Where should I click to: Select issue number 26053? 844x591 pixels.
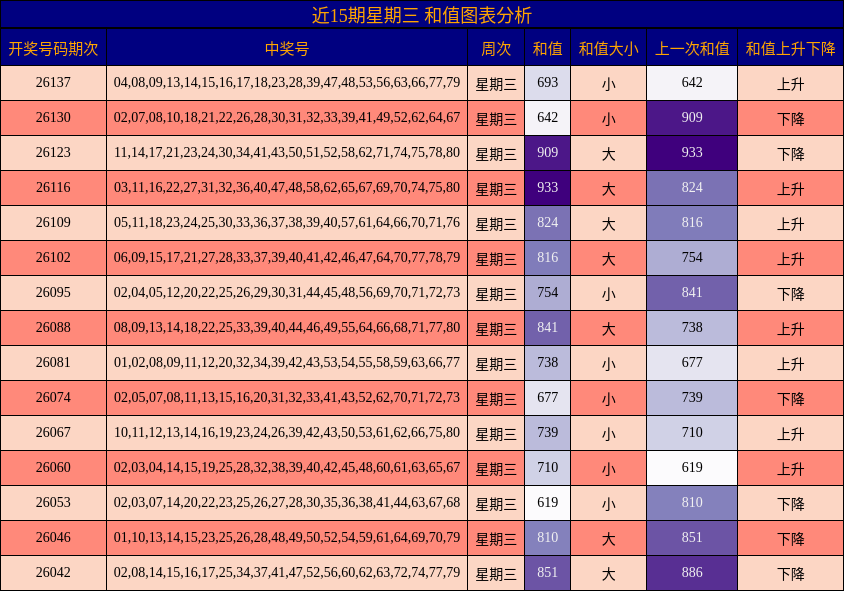pyautogui.click(x=53, y=502)
